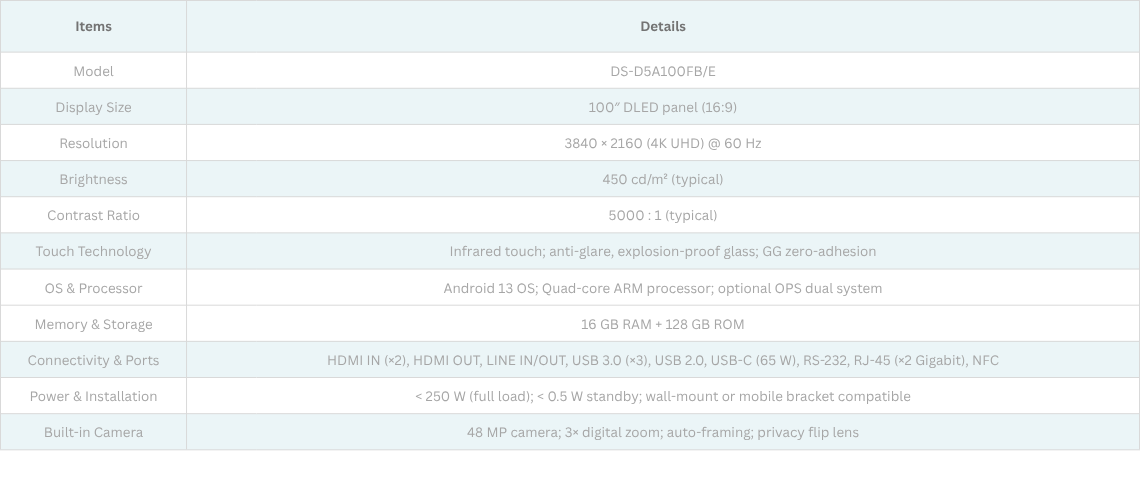The image size is (1140, 500).
Task: Click the model number DS-D5A100FB/E
Action: pyautogui.click(x=662, y=71)
